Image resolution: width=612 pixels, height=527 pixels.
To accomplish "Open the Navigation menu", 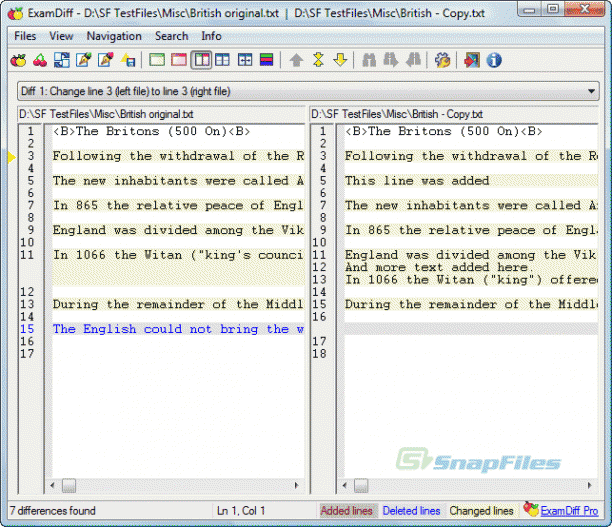I will coord(114,36).
